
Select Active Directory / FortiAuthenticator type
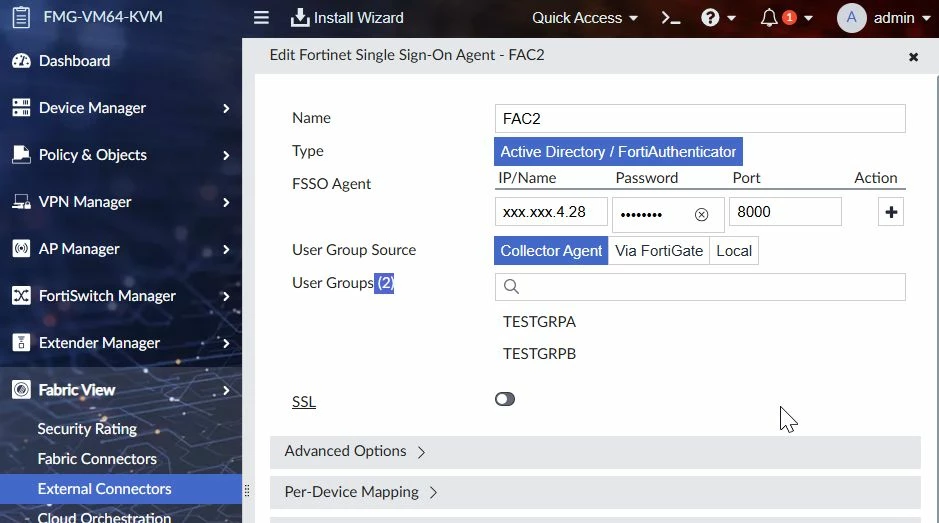tap(618, 152)
